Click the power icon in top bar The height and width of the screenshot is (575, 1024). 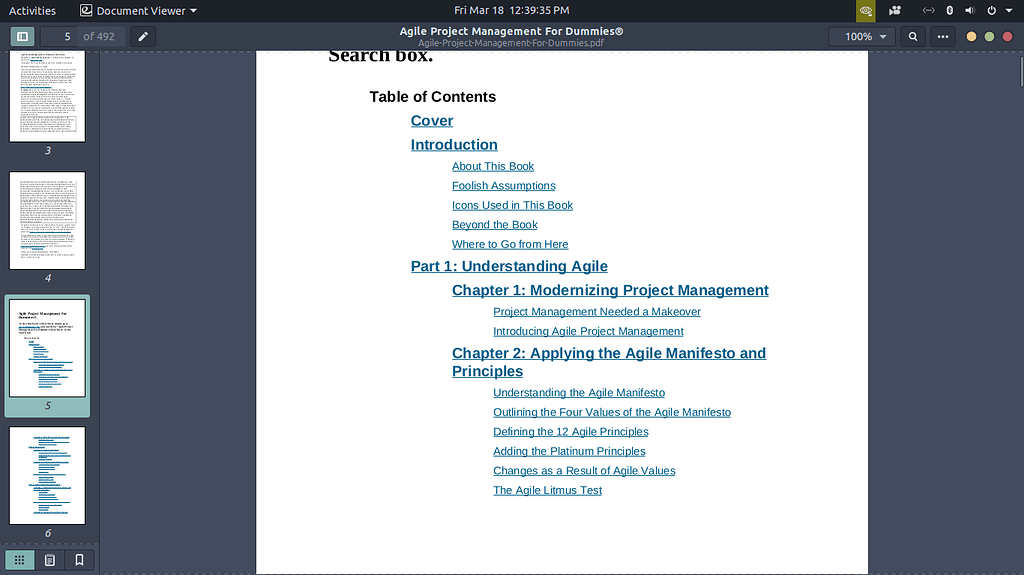click(x=991, y=10)
